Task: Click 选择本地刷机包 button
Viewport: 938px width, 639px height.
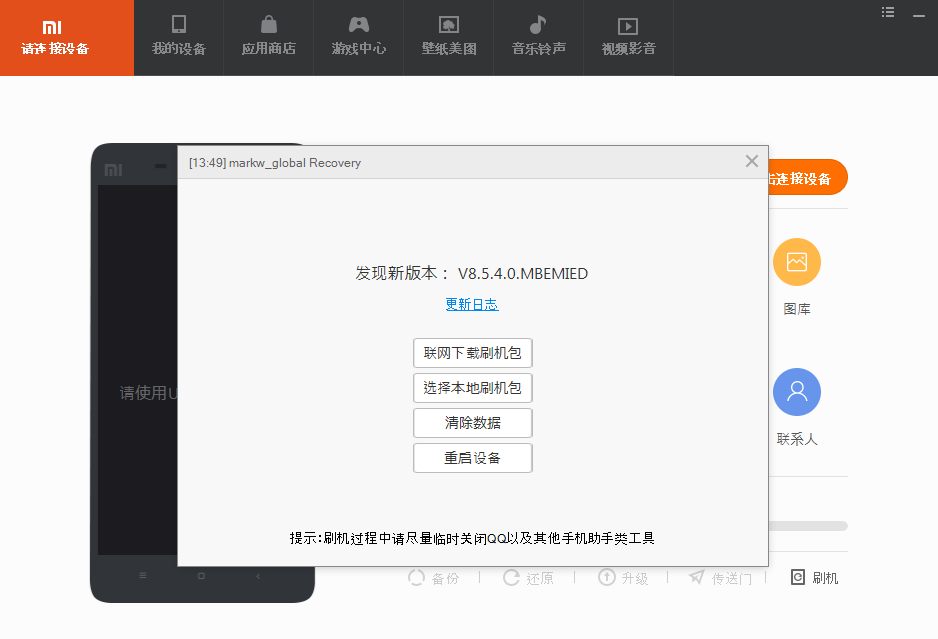Action: click(472, 388)
